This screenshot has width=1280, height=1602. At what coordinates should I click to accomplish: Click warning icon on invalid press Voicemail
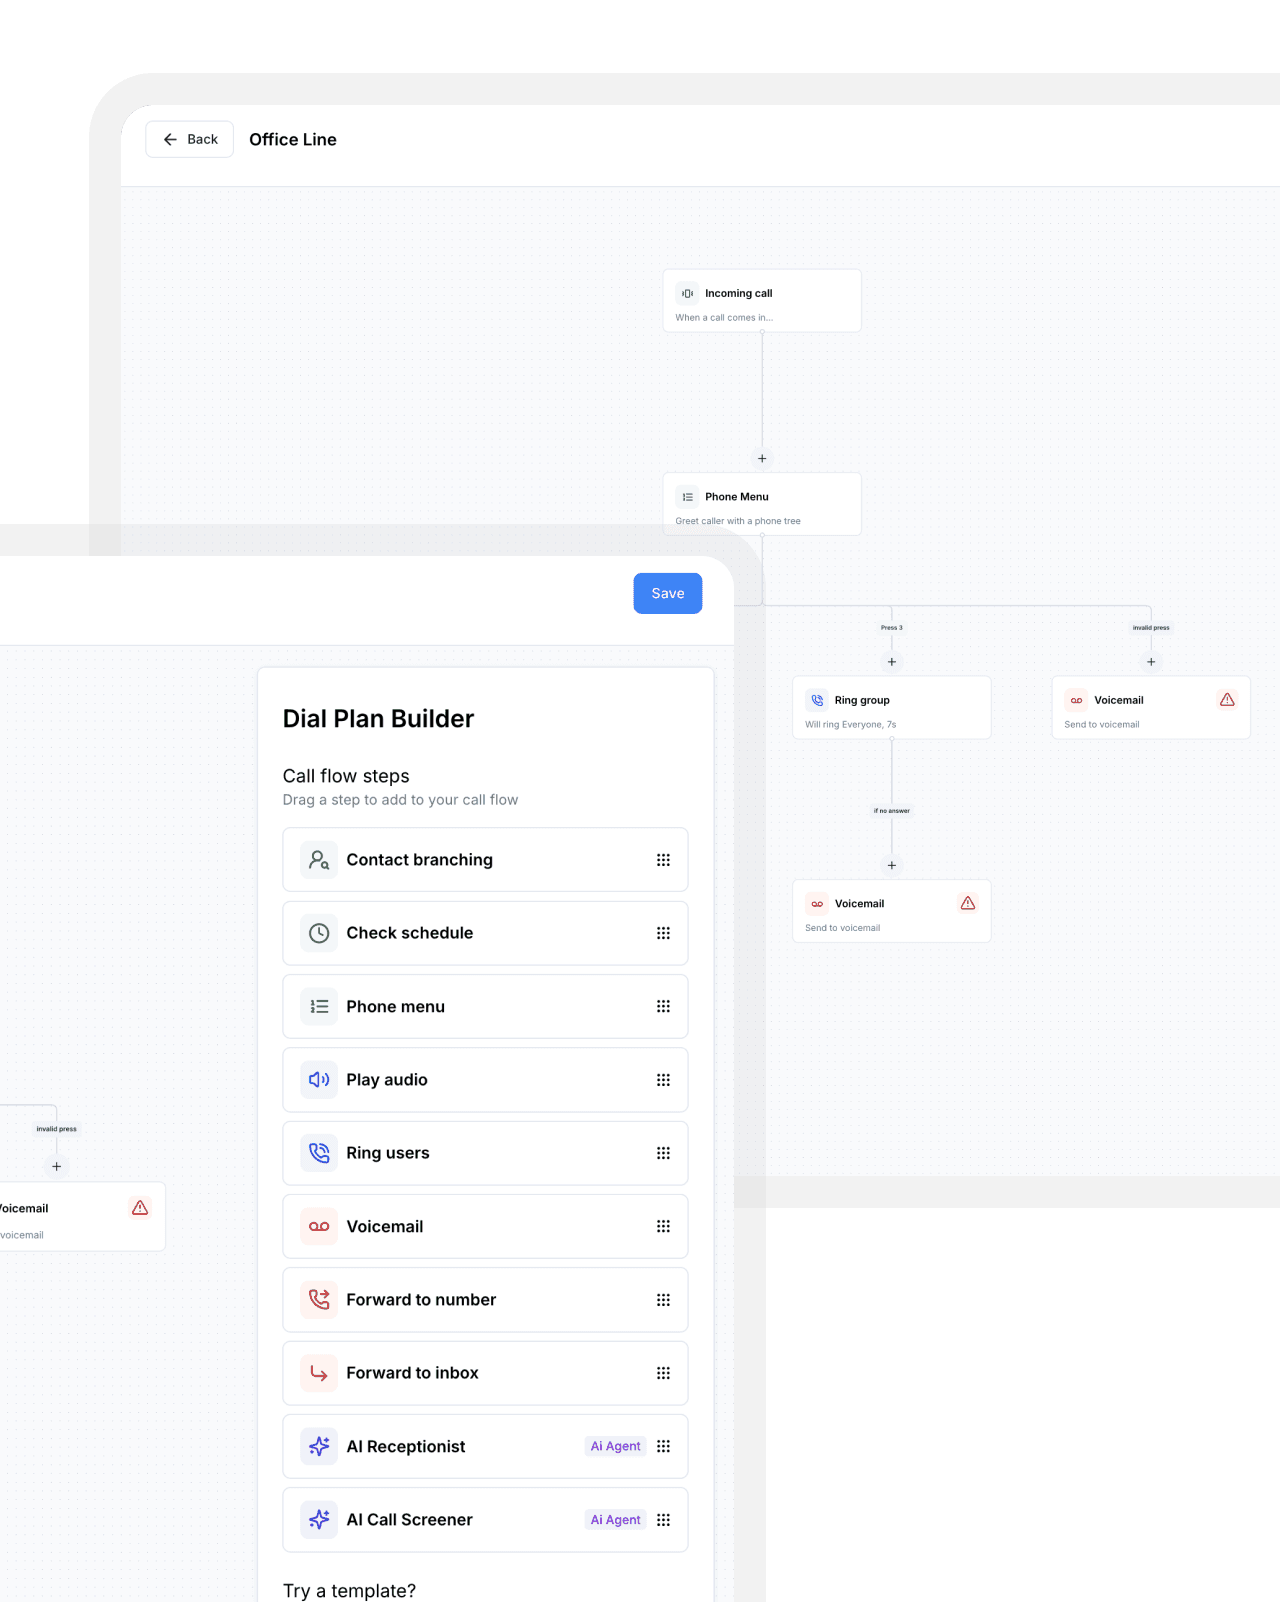pyautogui.click(x=1227, y=700)
